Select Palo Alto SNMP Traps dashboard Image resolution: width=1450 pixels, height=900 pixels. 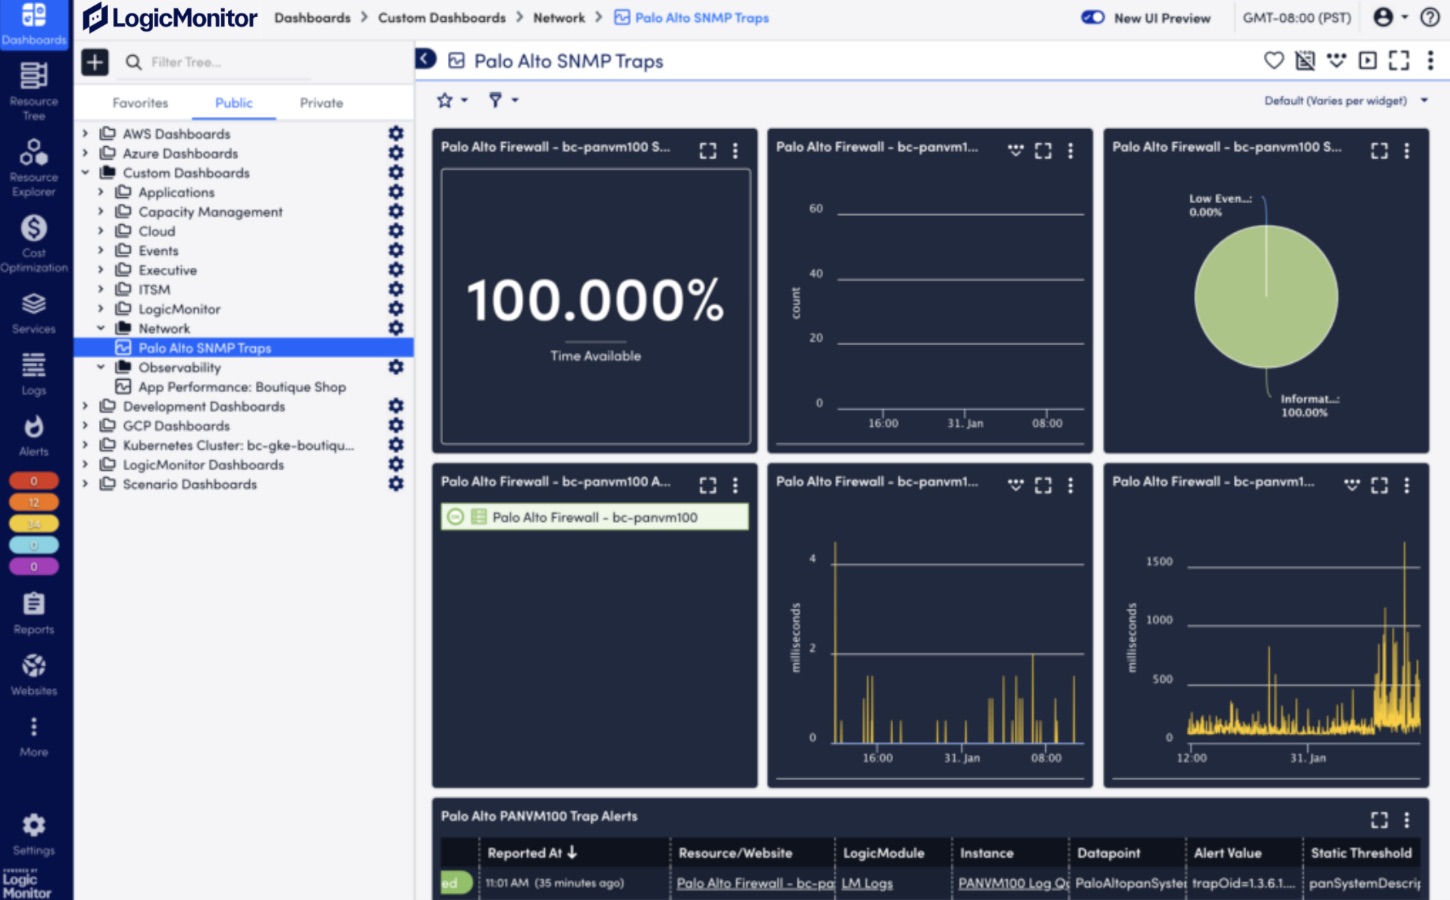tap(244, 348)
